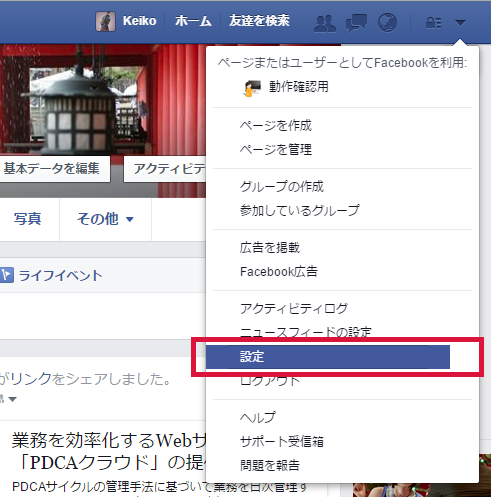Open Keiko's profile picture thumbnail
The height and width of the screenshot is (497, 491).
pyautogui.click(x=106, y=21)
